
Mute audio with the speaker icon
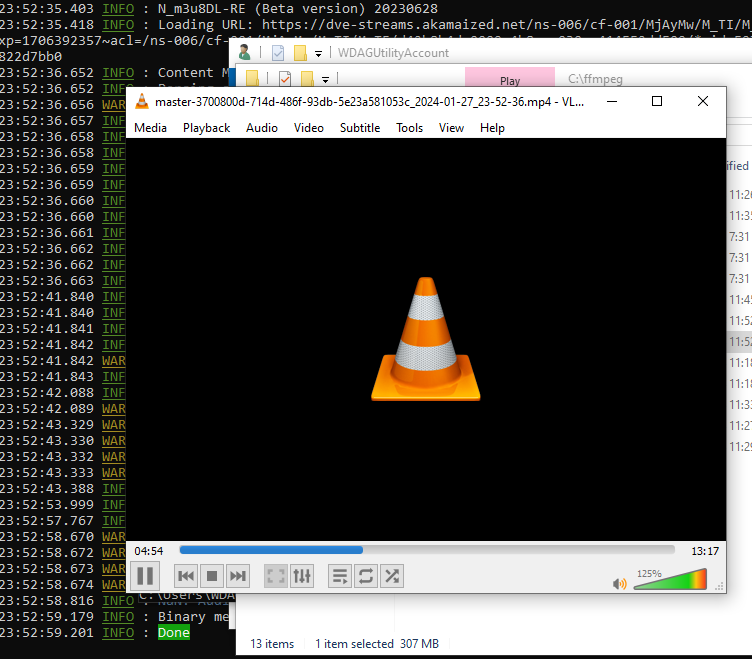(619, 584)
